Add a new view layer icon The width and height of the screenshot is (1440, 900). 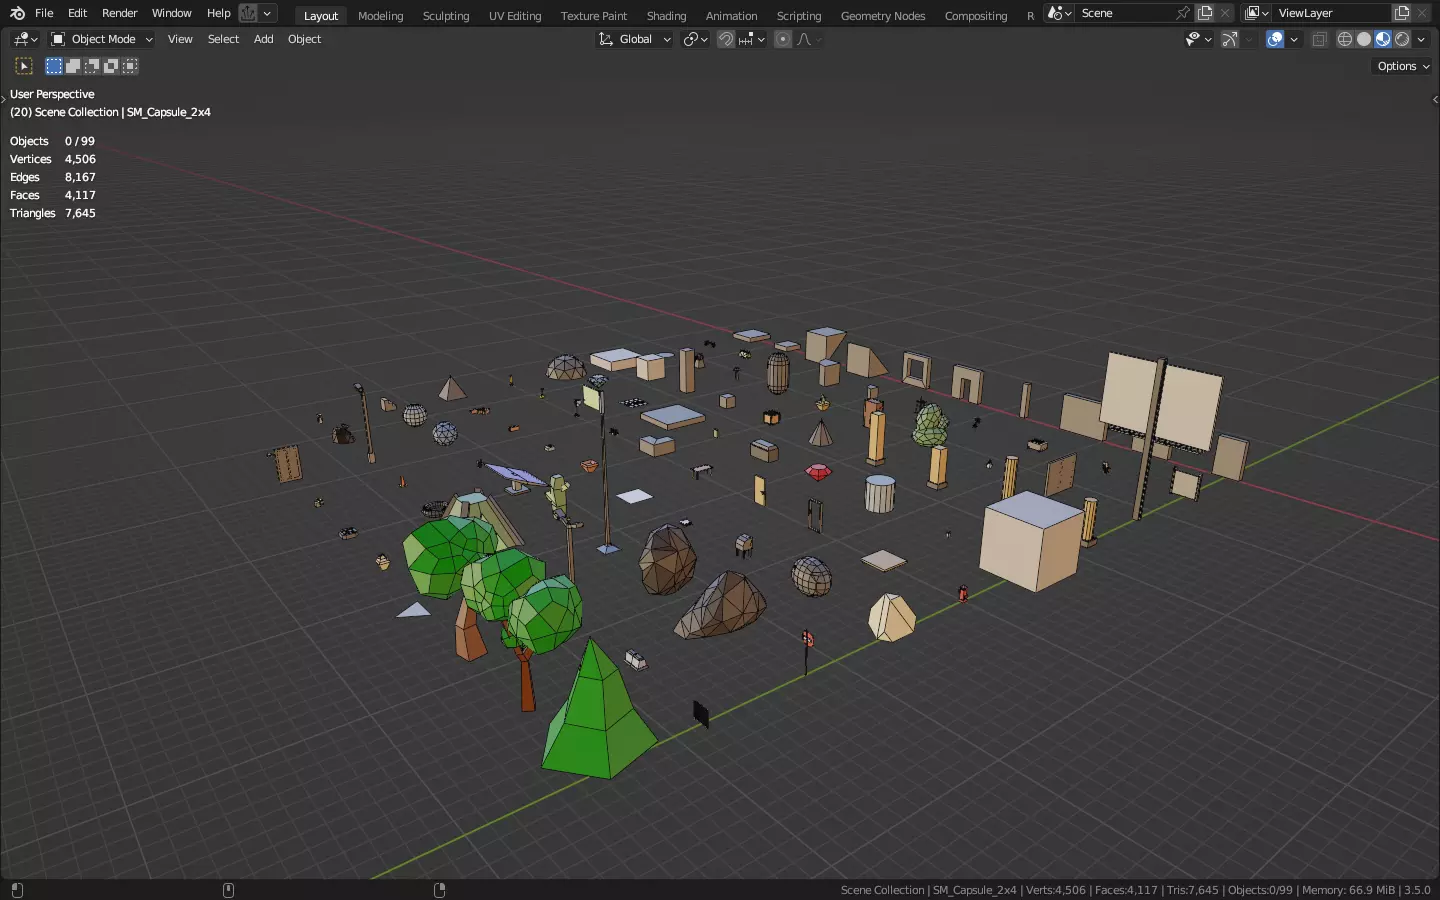tap(1402, 13)
